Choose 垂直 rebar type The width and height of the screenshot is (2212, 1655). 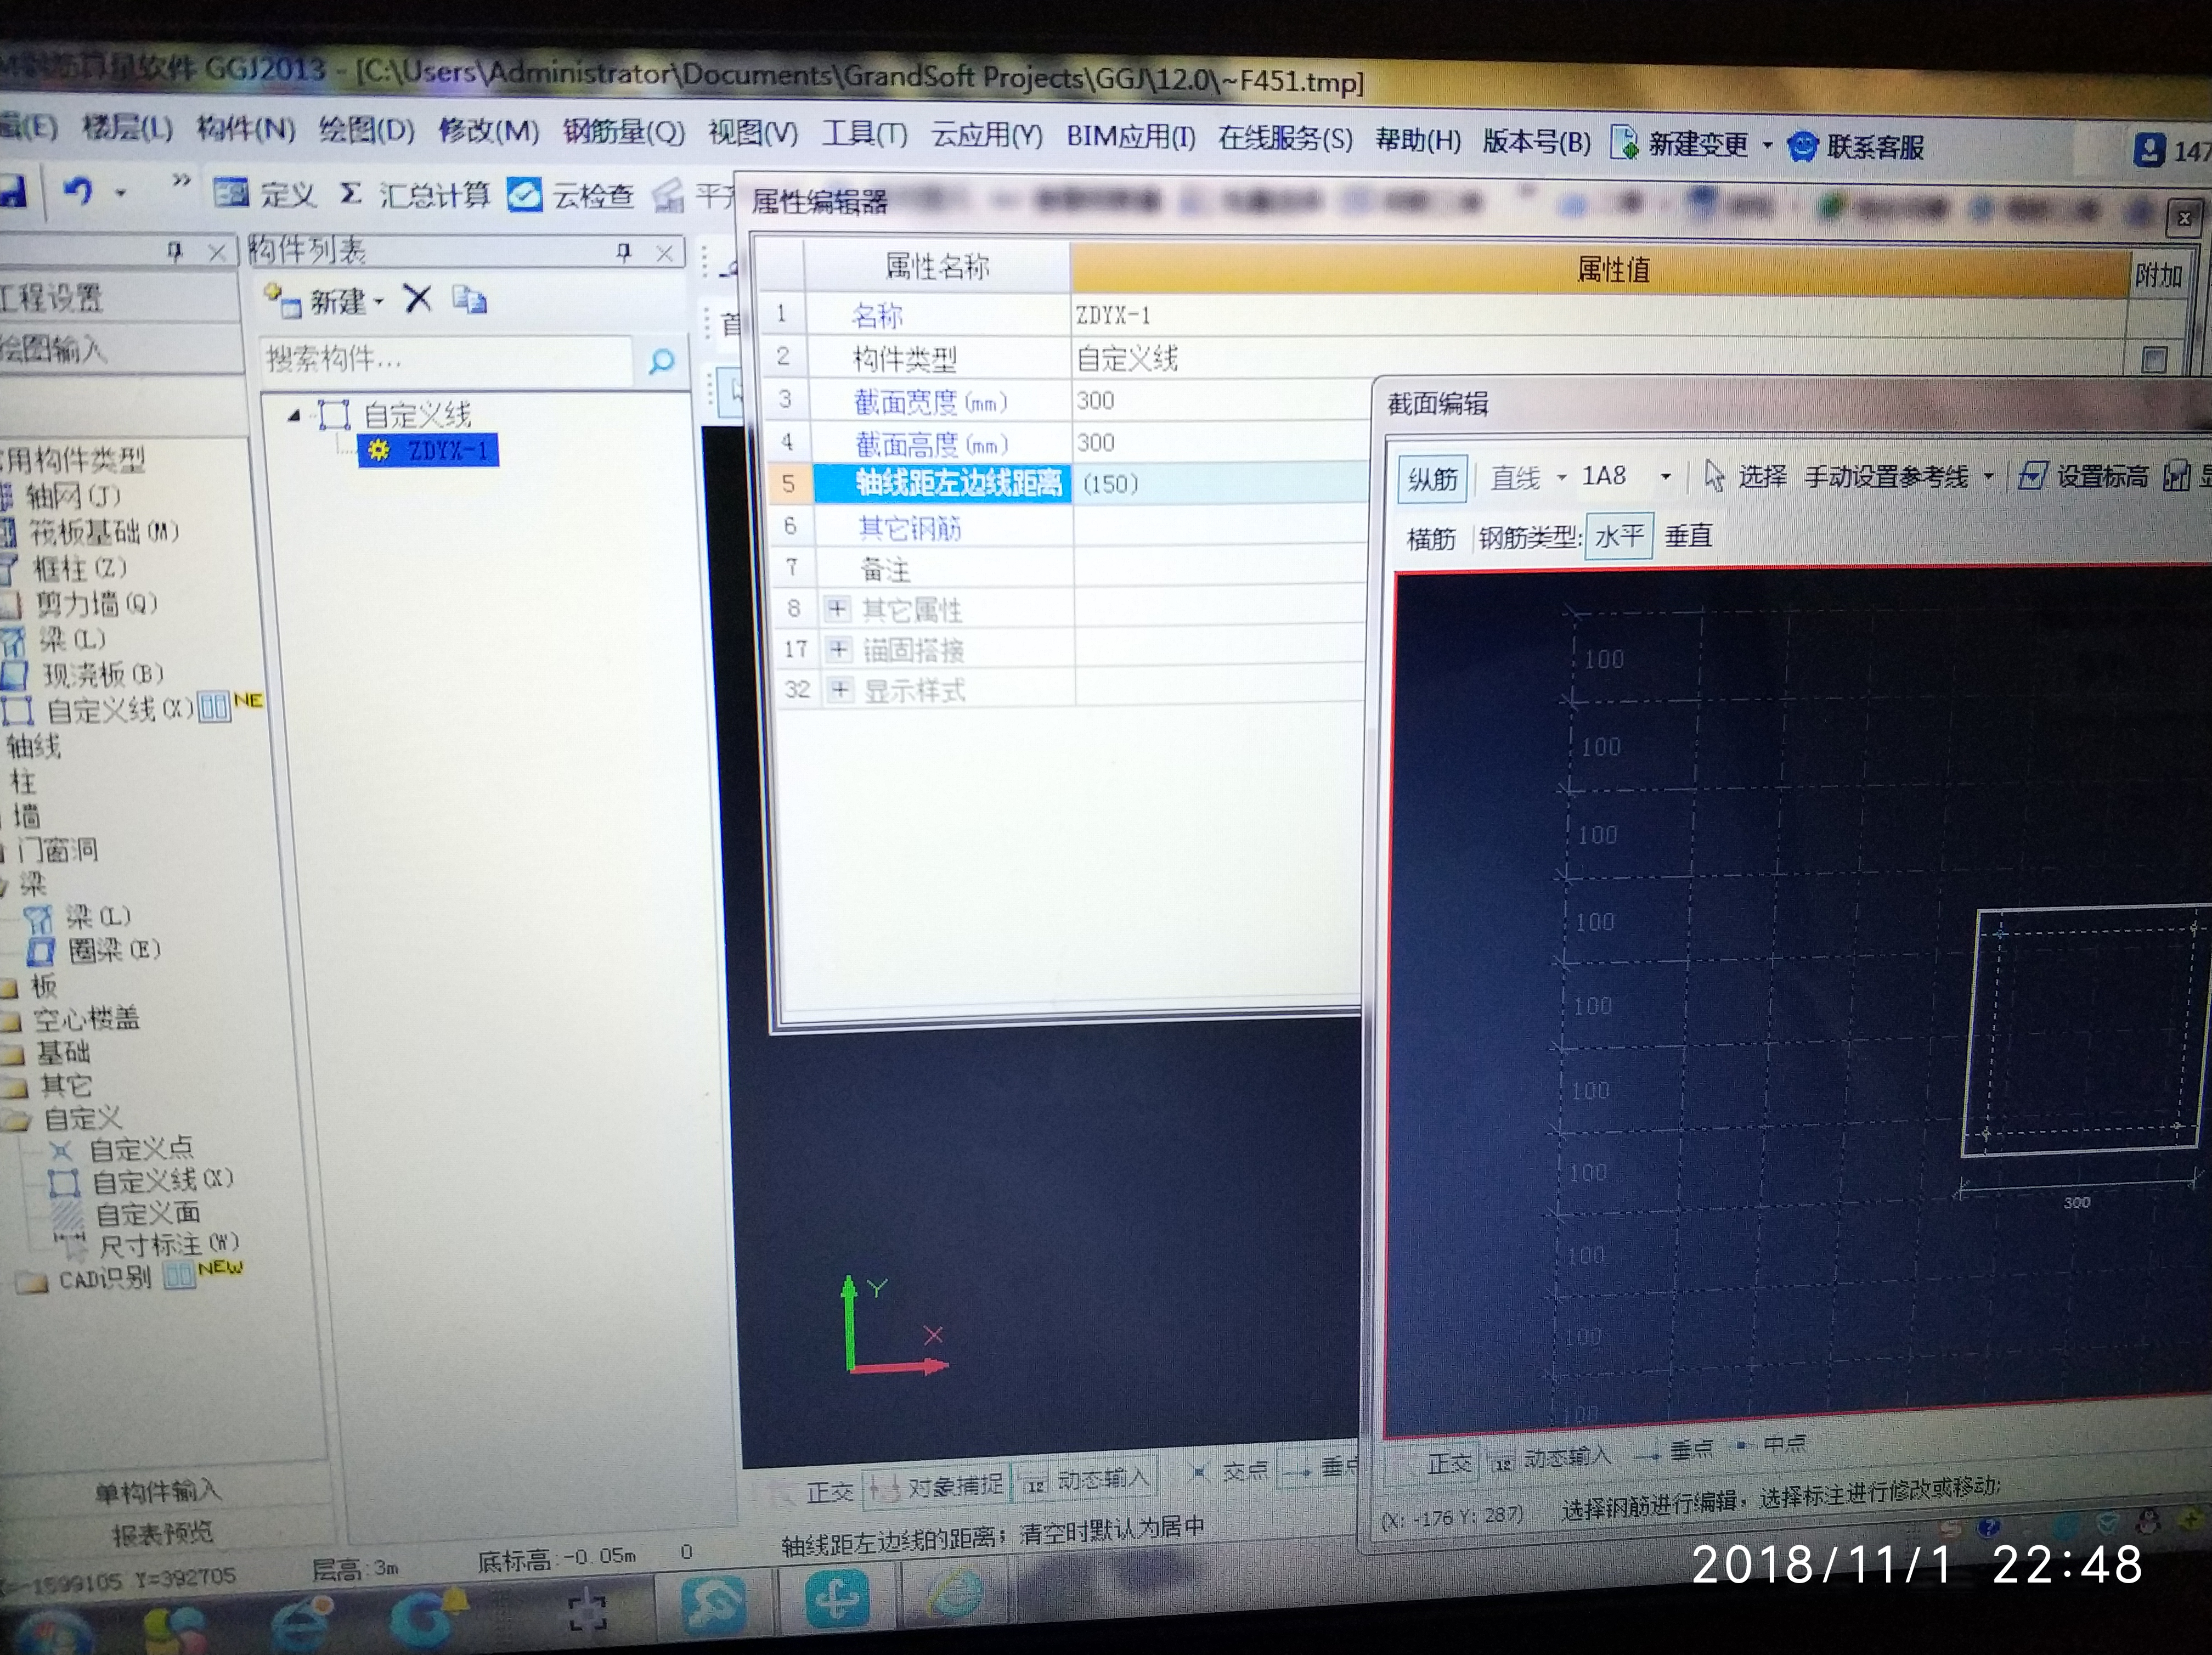(x=1688, y=536)
